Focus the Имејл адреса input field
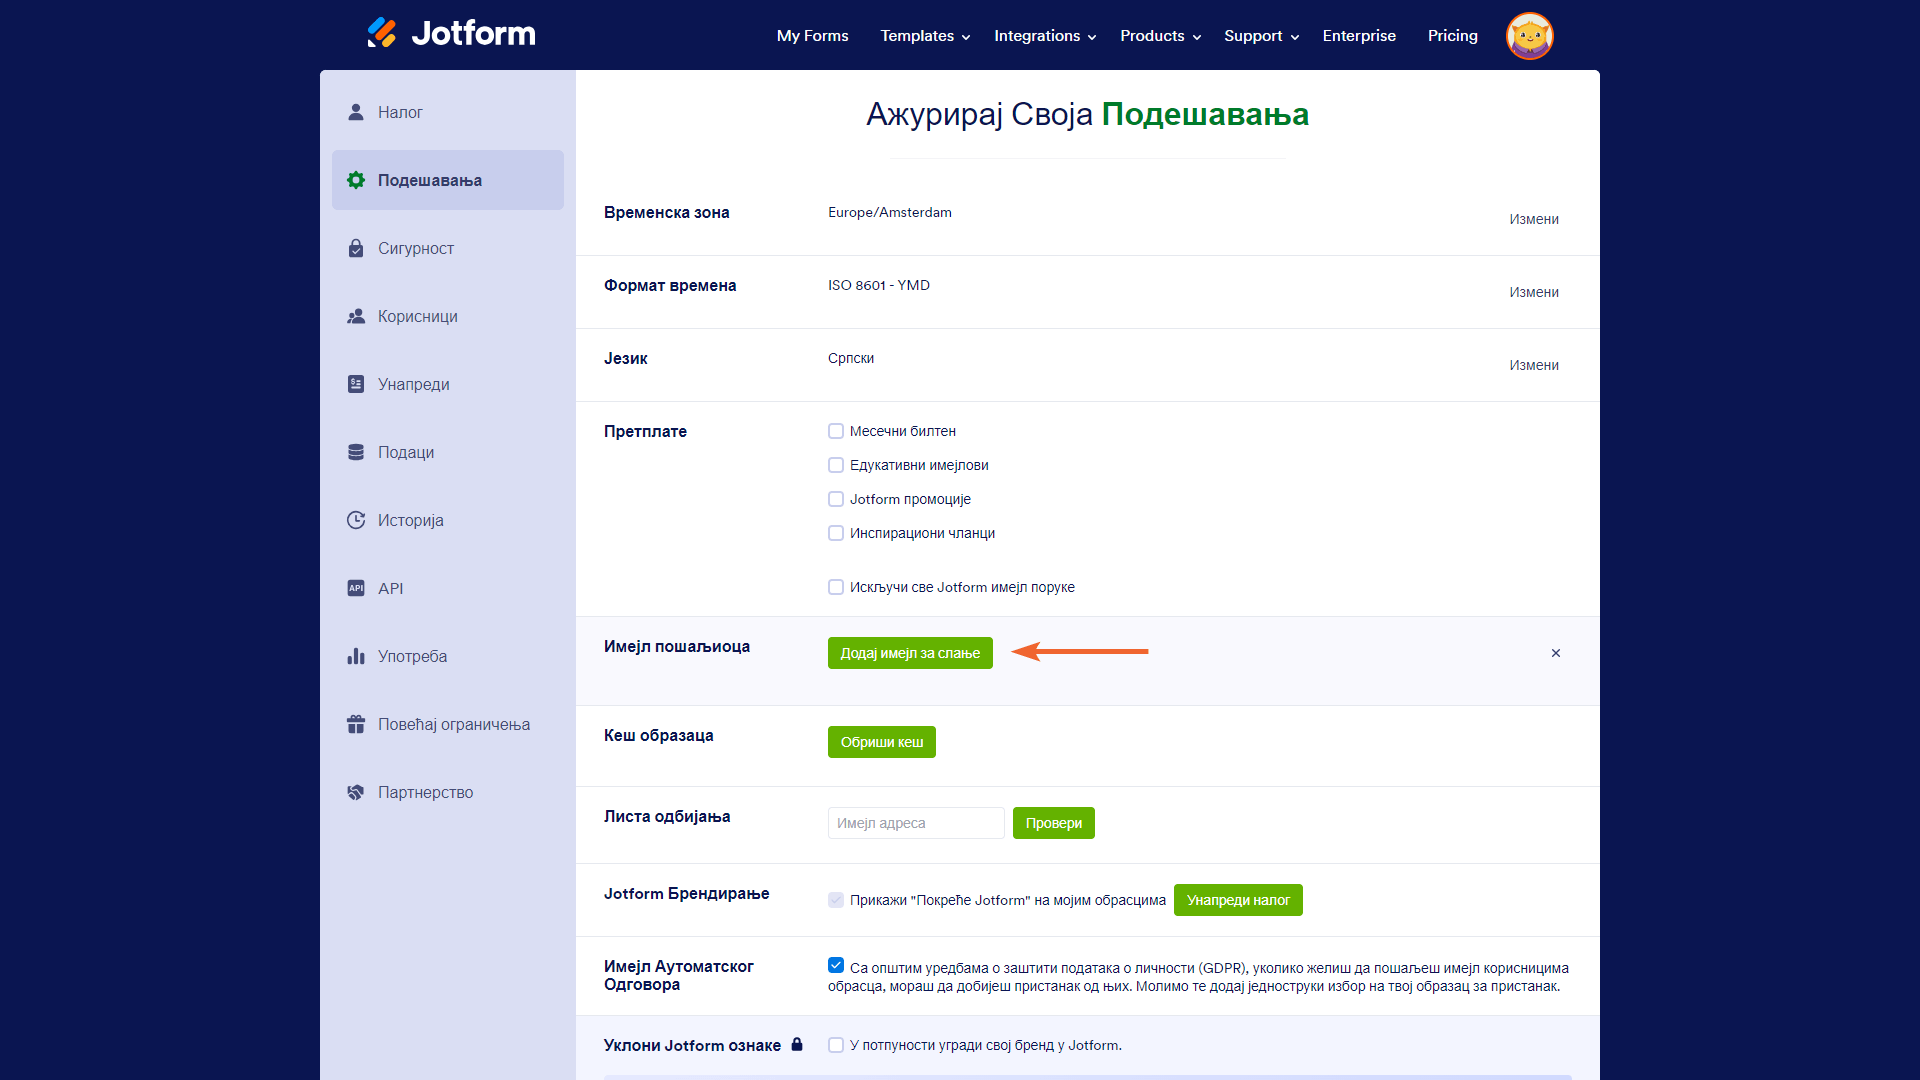This screenshot has height=1080, width=1920. tap(915, 823)
